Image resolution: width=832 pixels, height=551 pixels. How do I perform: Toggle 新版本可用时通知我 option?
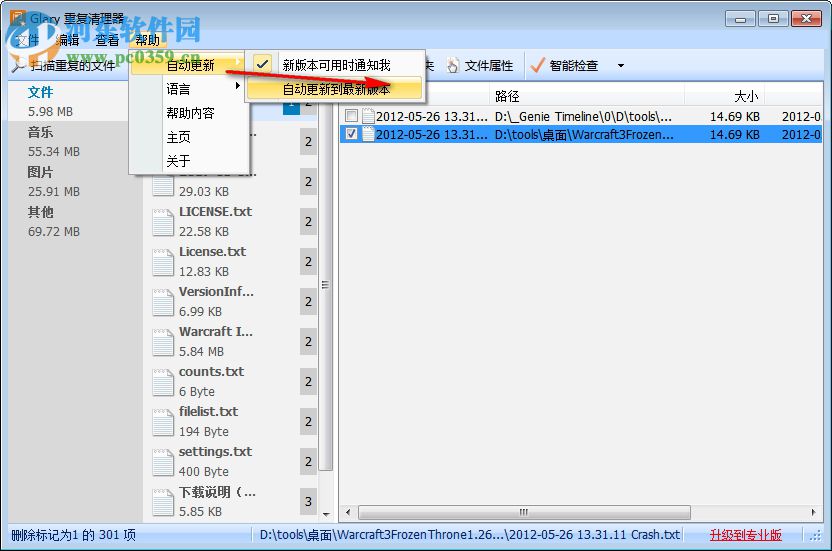(335, 65)
